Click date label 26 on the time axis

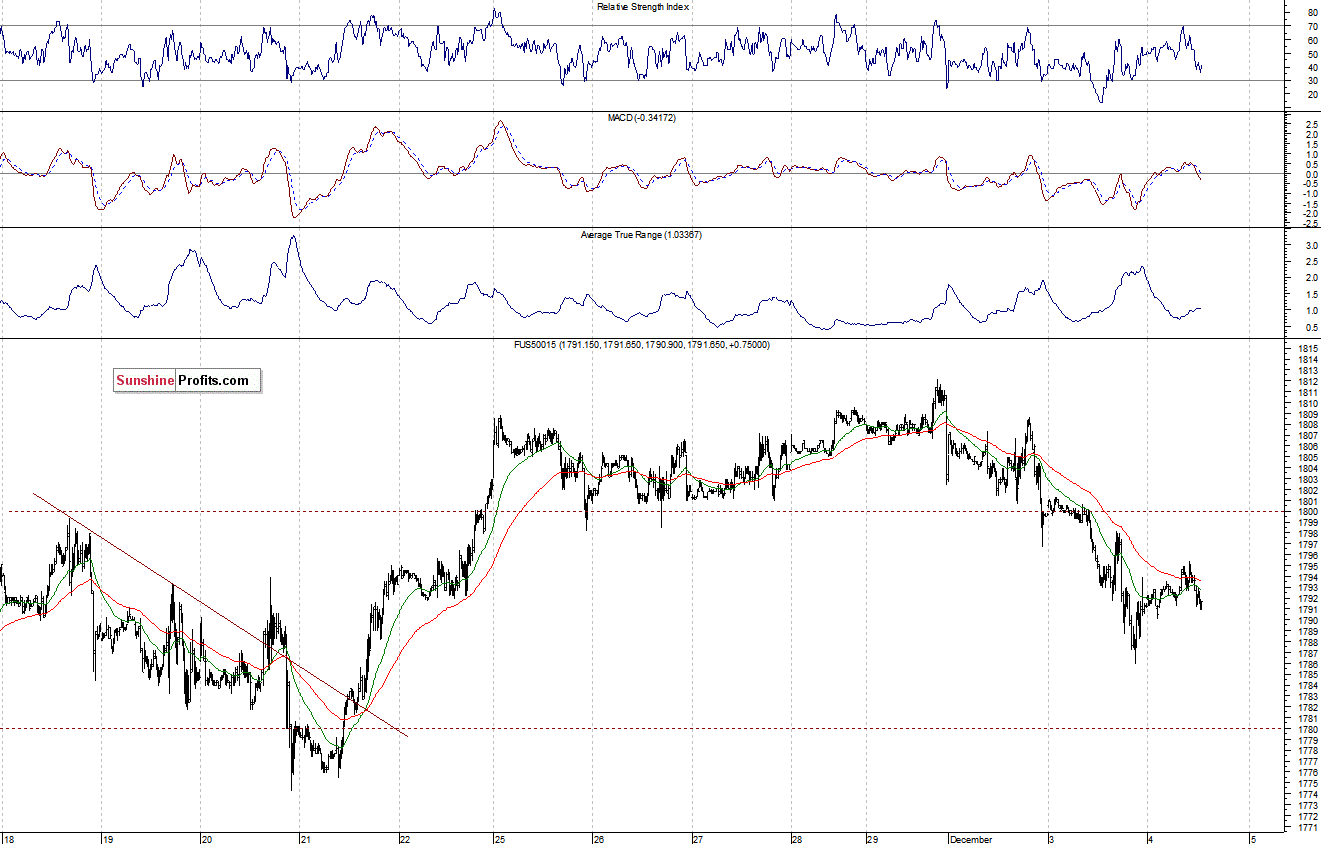pyautogui.click(x=598, y=838)
